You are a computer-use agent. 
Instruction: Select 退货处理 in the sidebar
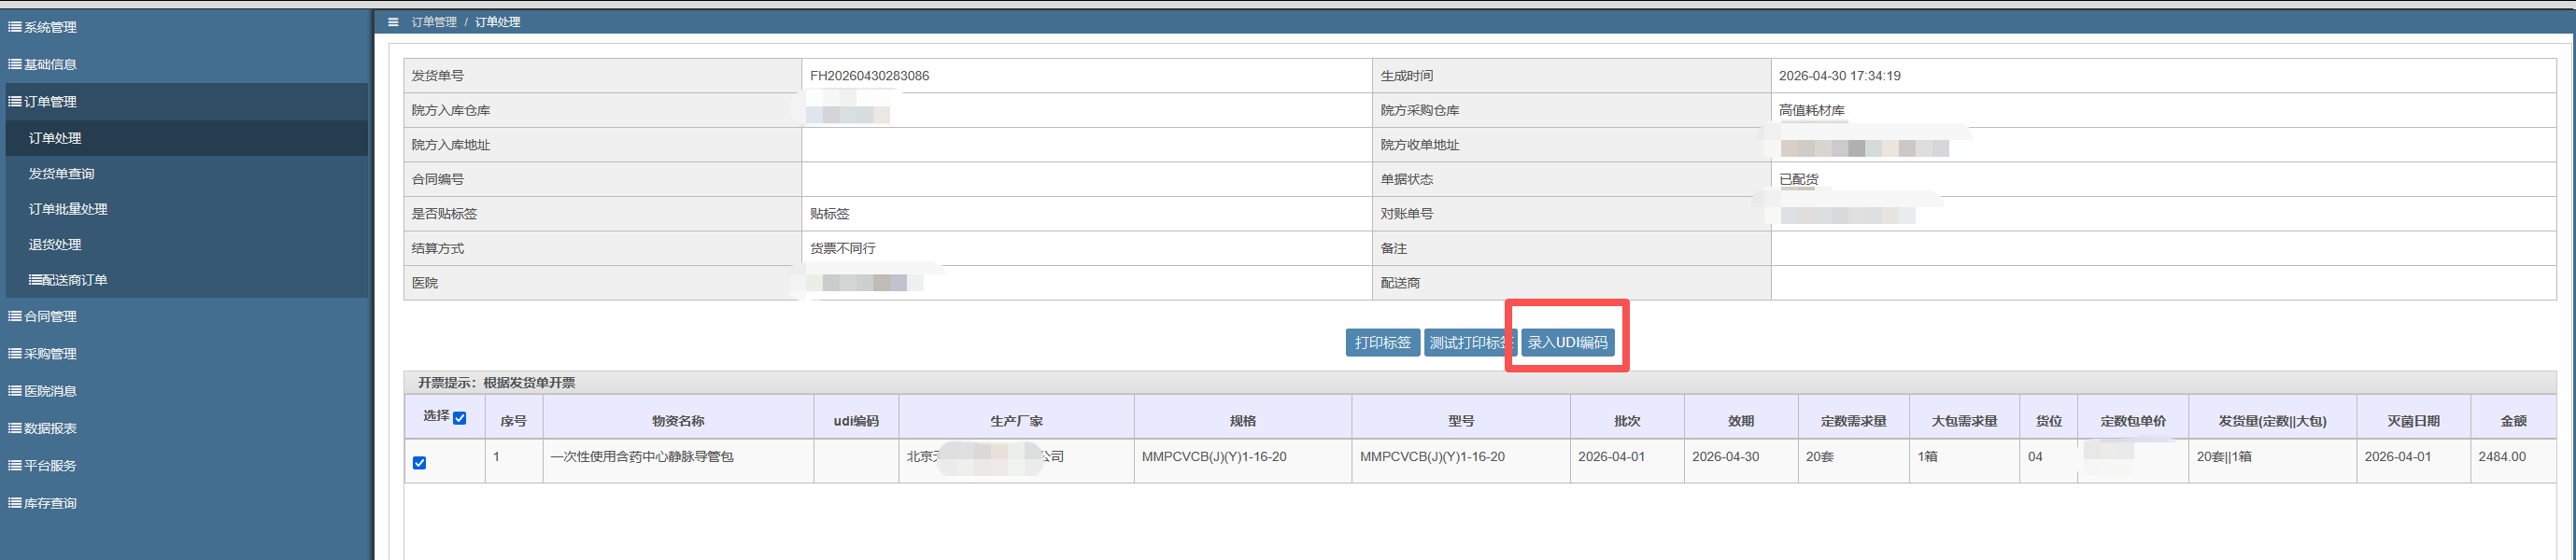[x=55, y=245]
